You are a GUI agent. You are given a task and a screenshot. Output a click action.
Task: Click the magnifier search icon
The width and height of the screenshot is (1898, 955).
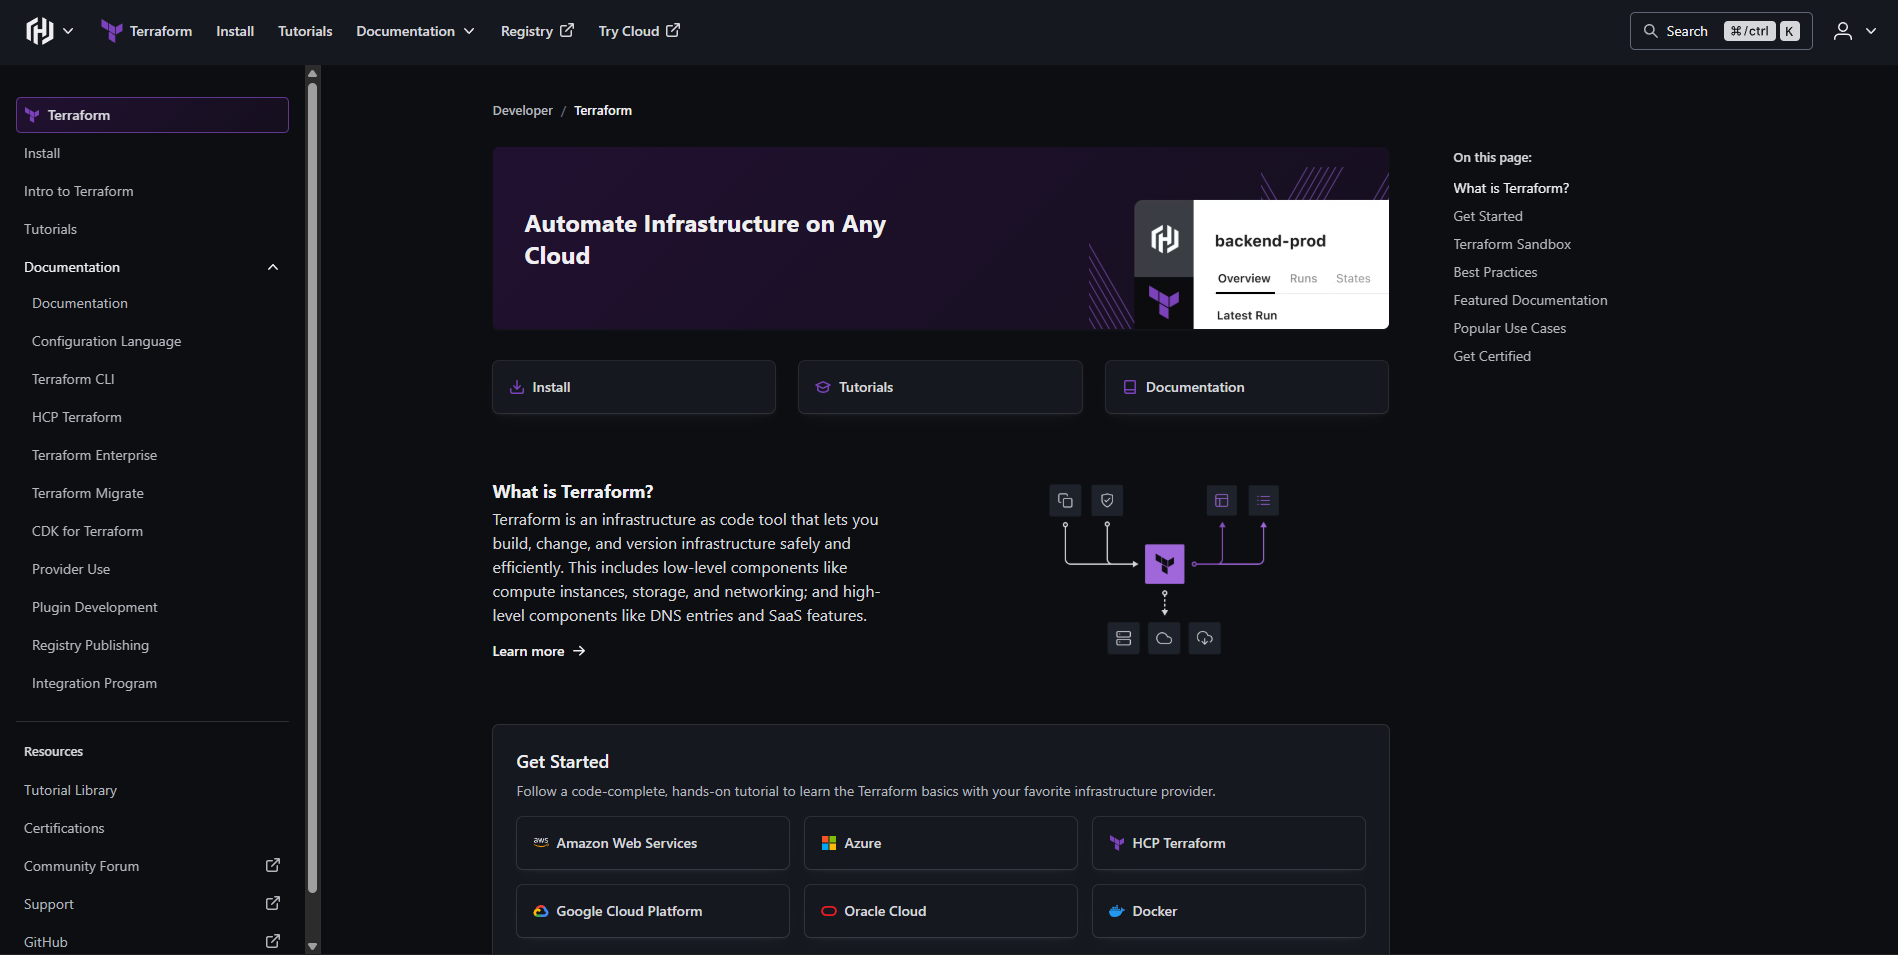click(1650, 31)
